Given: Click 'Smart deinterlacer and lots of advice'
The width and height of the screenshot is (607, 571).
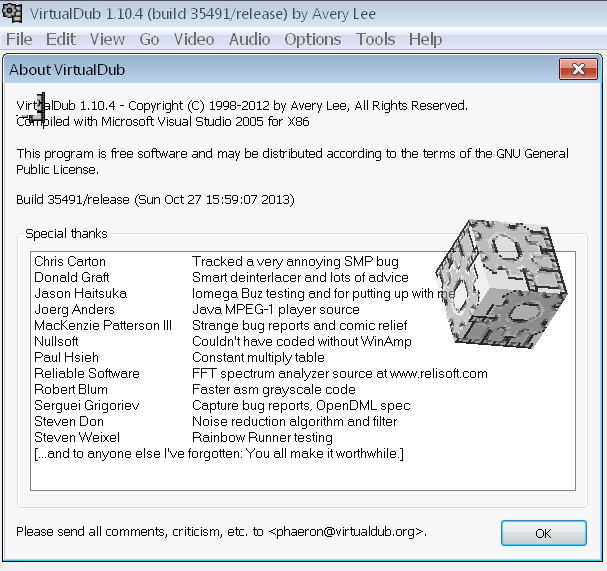Looking at the screenshot, I should [x=300, y=277].
